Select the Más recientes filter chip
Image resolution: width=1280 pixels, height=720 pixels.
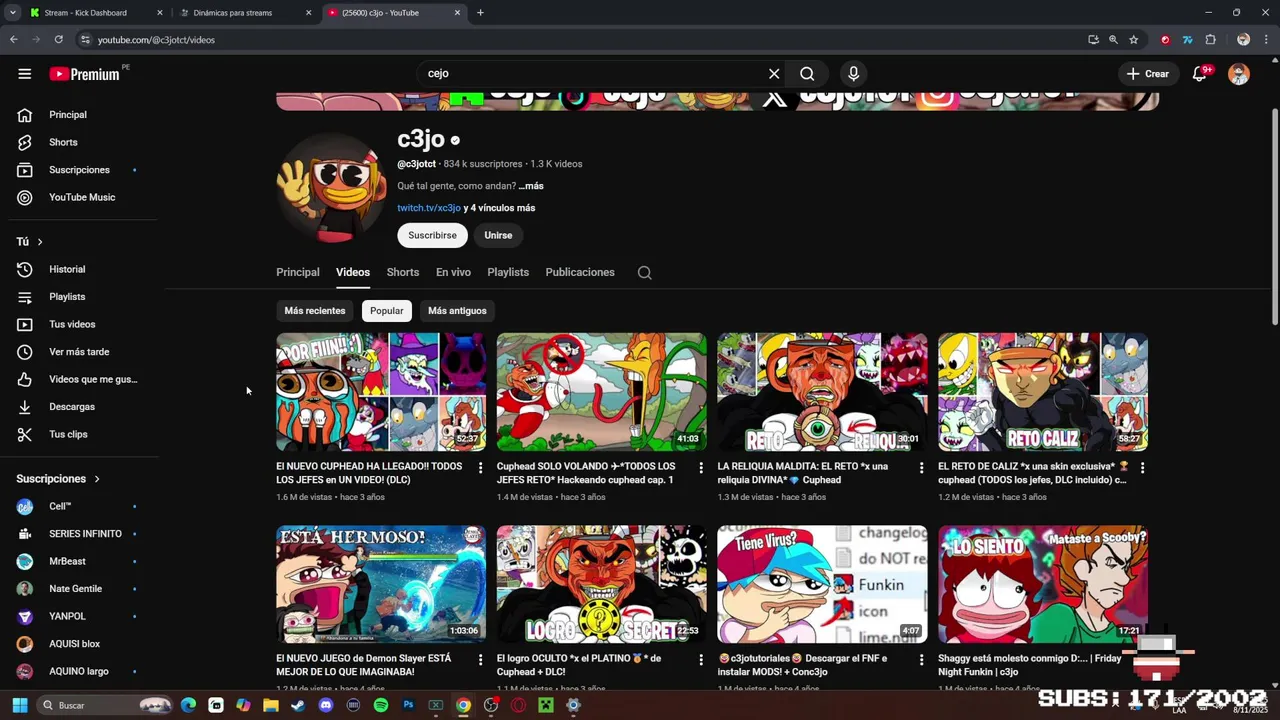[x=315, y=311]
